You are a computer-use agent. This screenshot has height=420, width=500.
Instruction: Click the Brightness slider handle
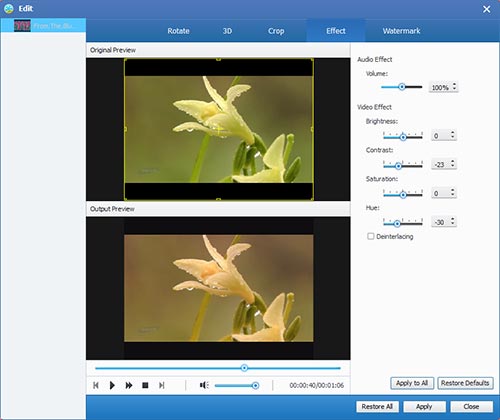tap(403, 137)
